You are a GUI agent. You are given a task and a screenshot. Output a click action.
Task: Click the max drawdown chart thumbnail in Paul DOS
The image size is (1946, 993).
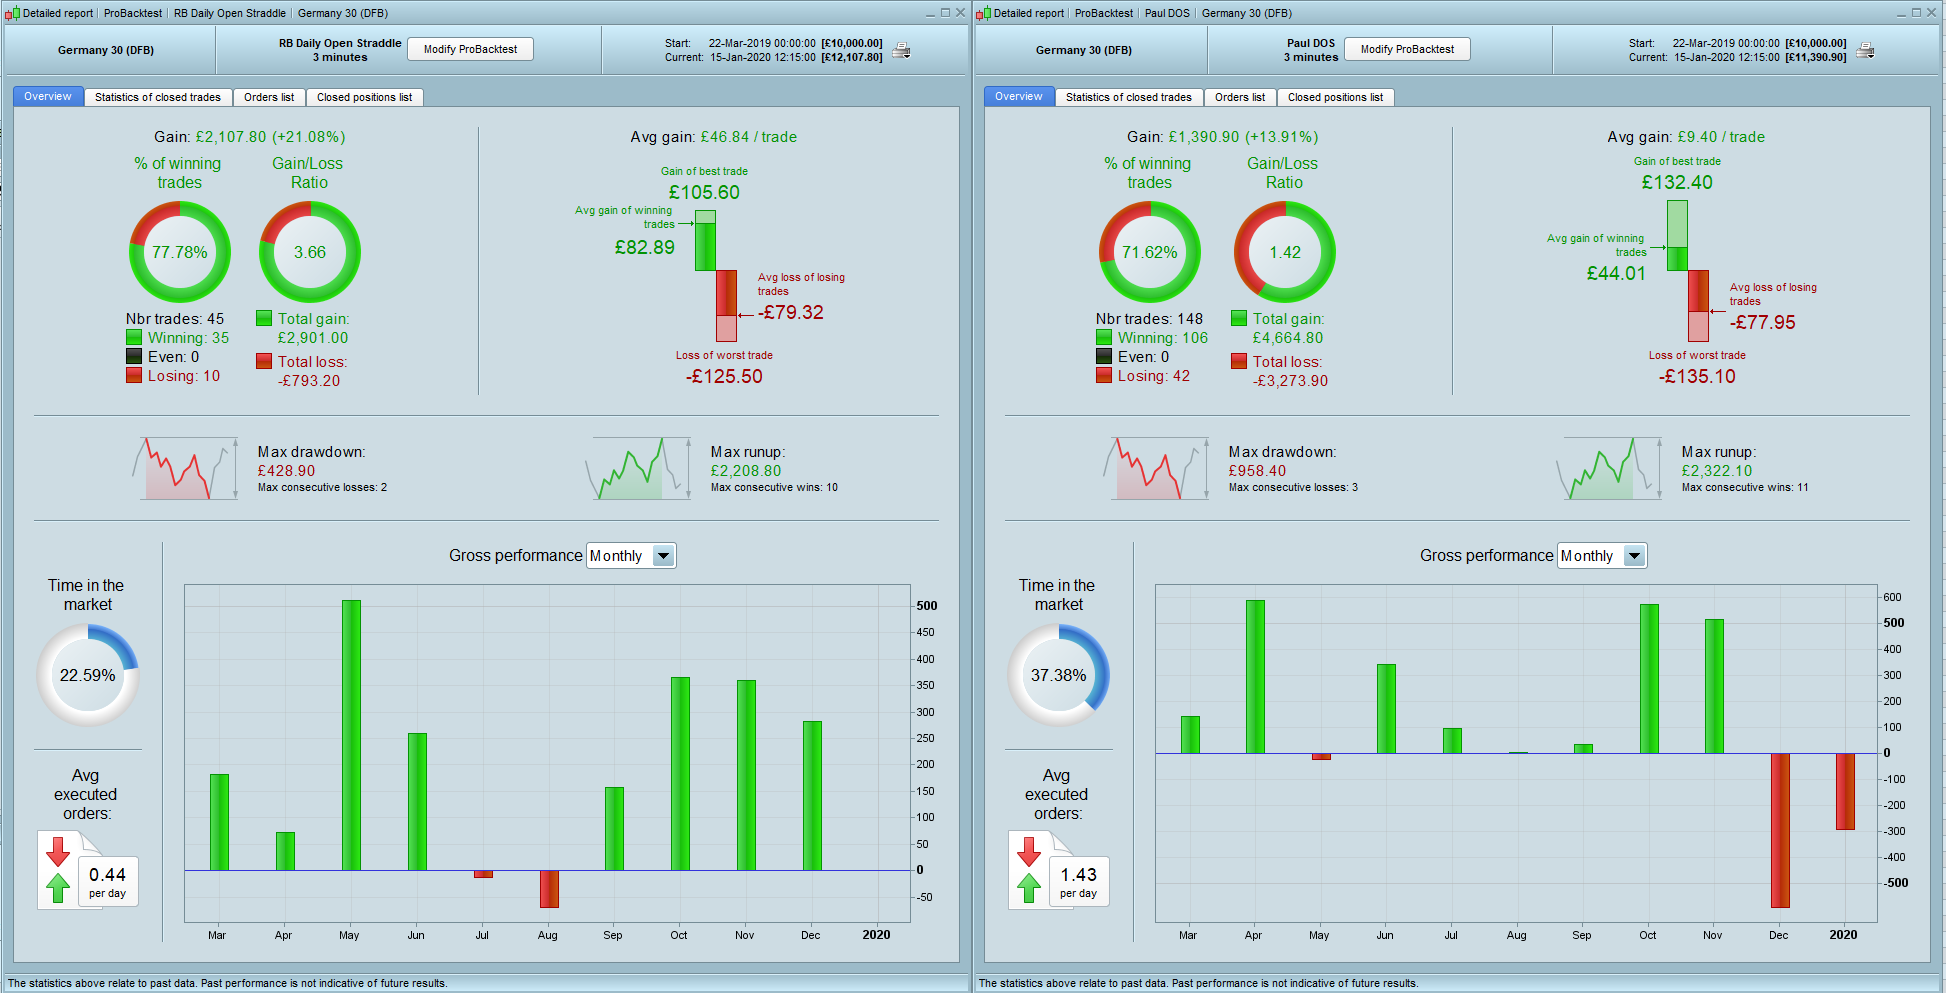pos(1156,468)
